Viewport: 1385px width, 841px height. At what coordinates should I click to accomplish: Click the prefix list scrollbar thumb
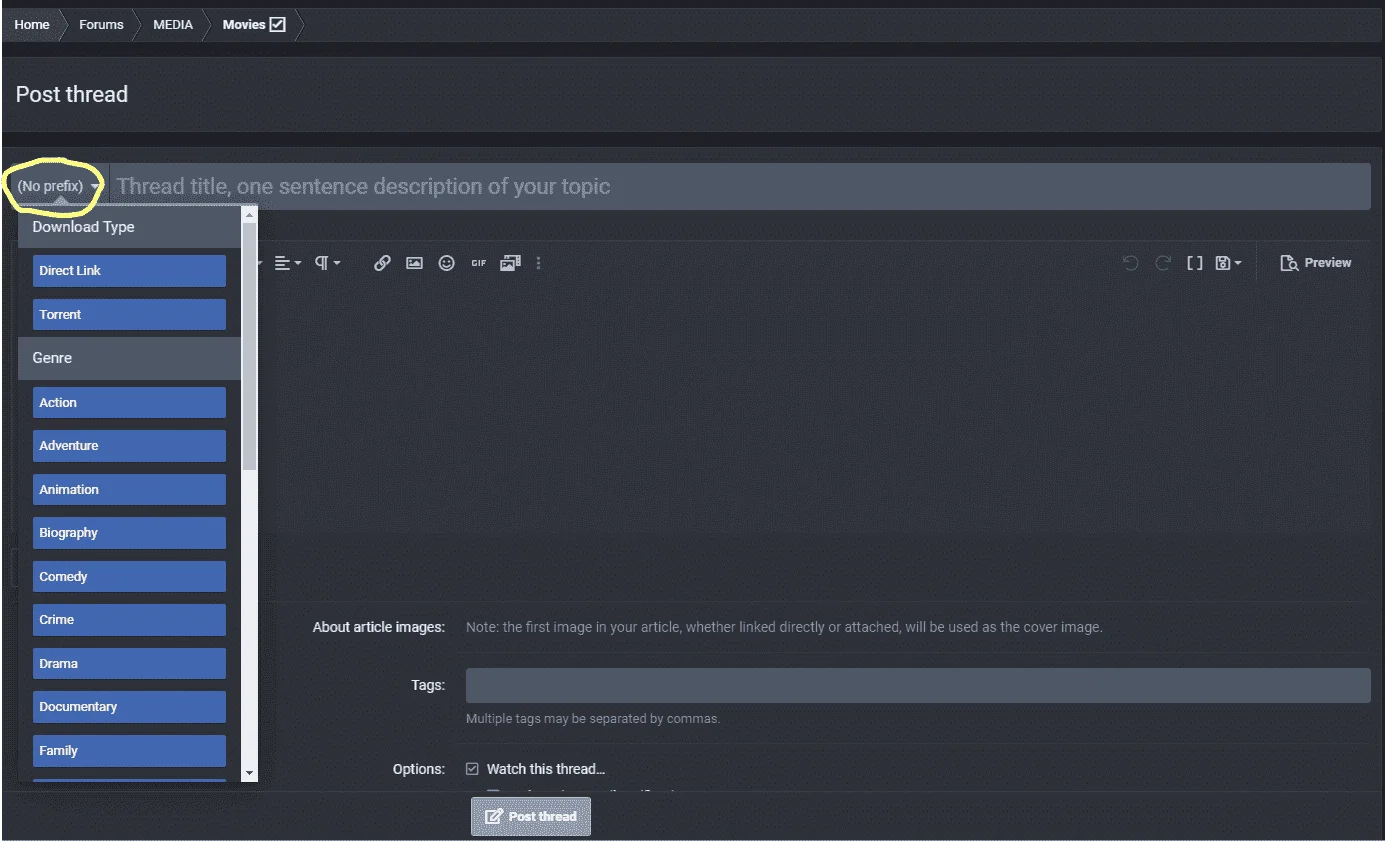coord(250,345)
